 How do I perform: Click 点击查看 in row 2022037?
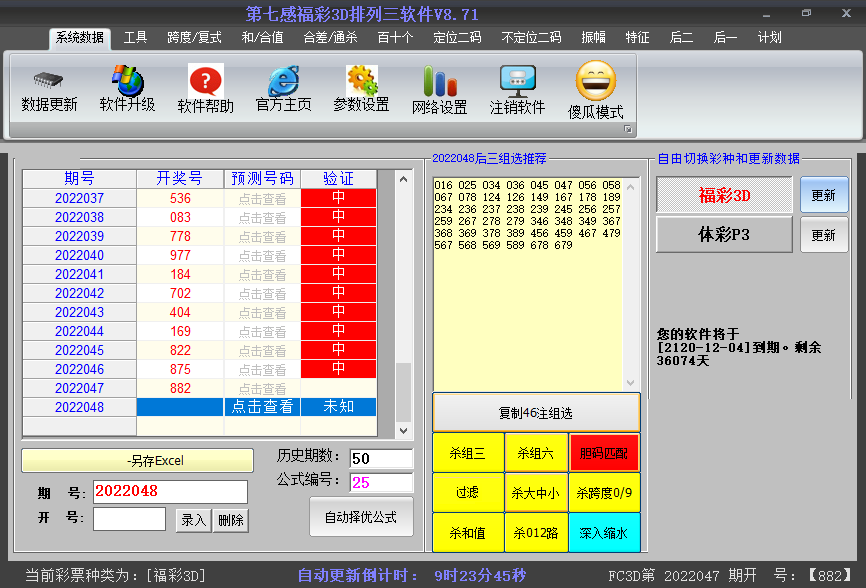point(262,198)
